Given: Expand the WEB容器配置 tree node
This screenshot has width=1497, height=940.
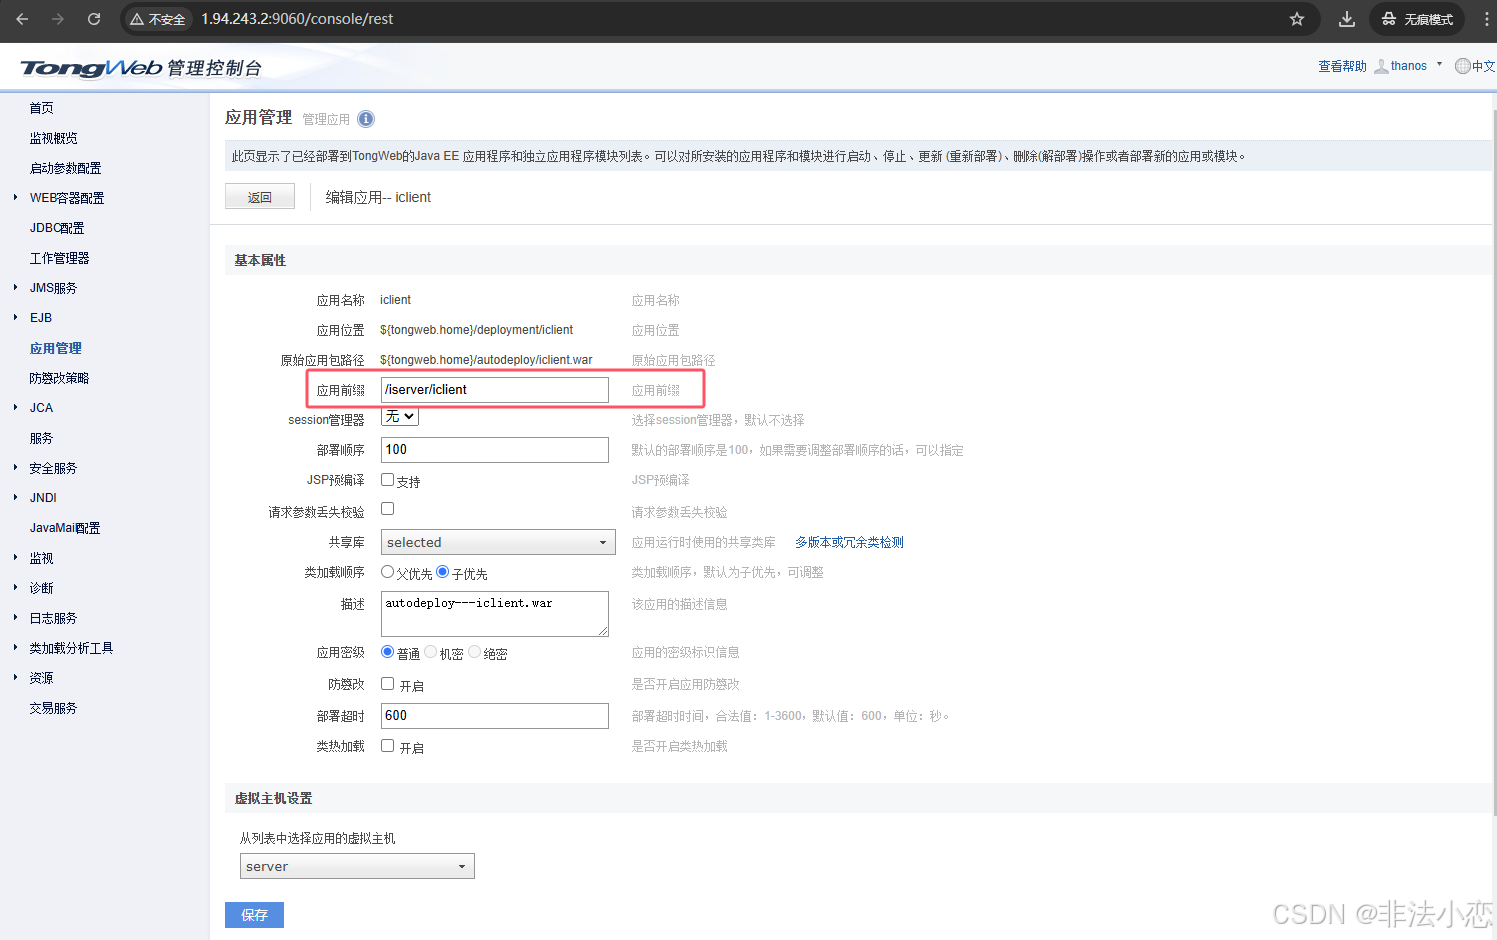Looking at the screenshot, I should (x=16, y=198).
